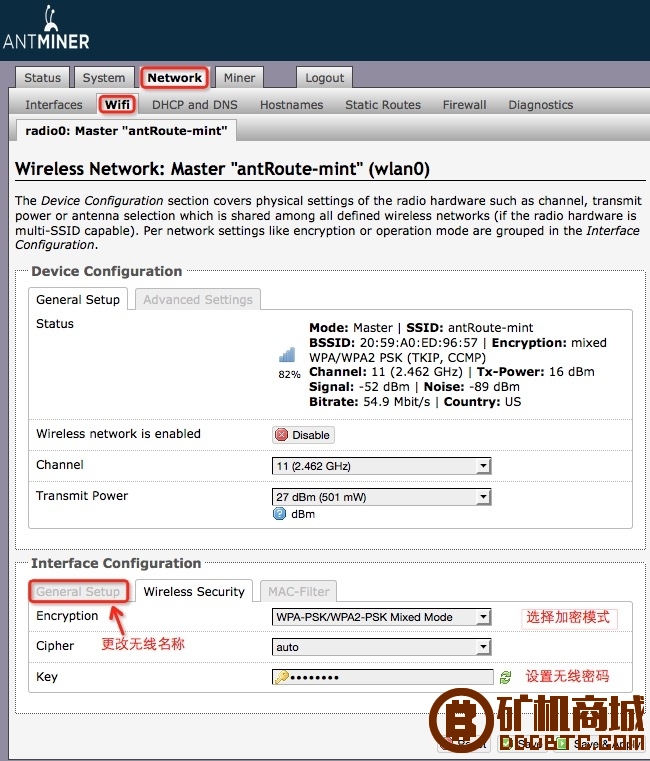Open the MAC-Filter tab
650x761 pixels.
click(299, 592)
